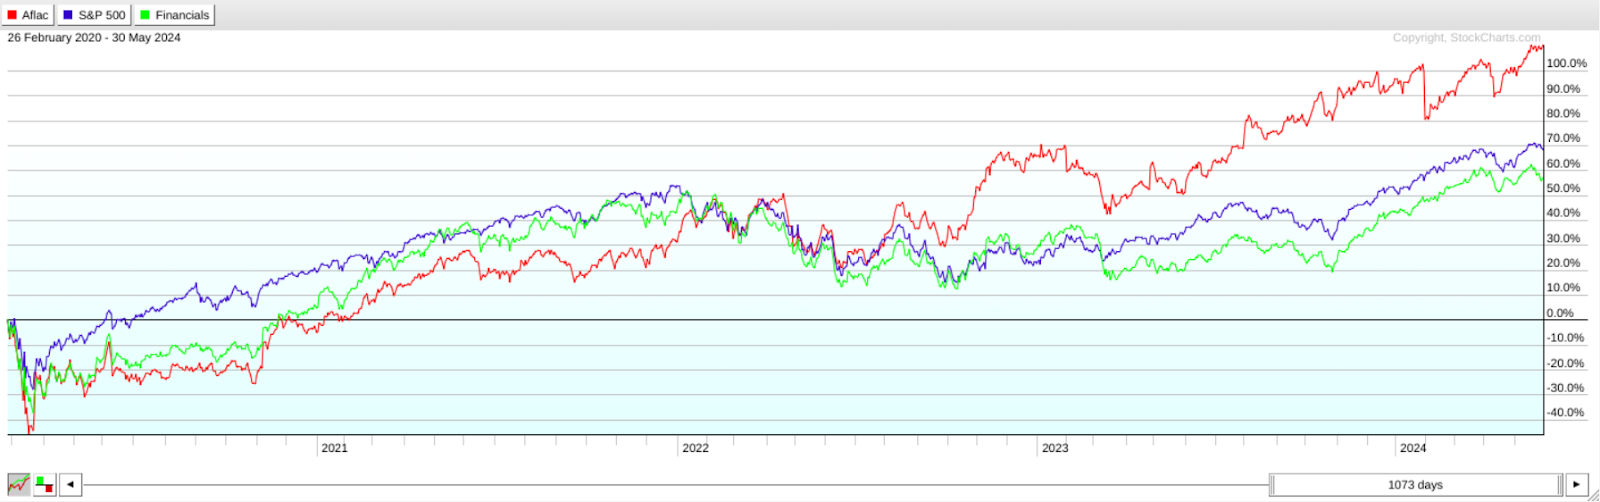
Task: Click the 2024 marker on the time axis
Action: (x=1413, y=448)
